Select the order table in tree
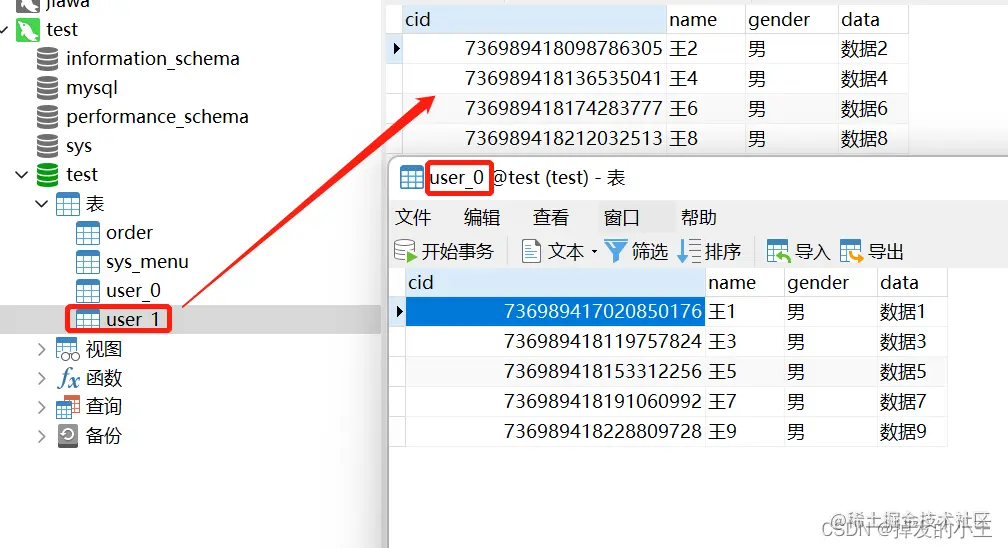Screen dimensions: 1008x548 click(129, 233)
